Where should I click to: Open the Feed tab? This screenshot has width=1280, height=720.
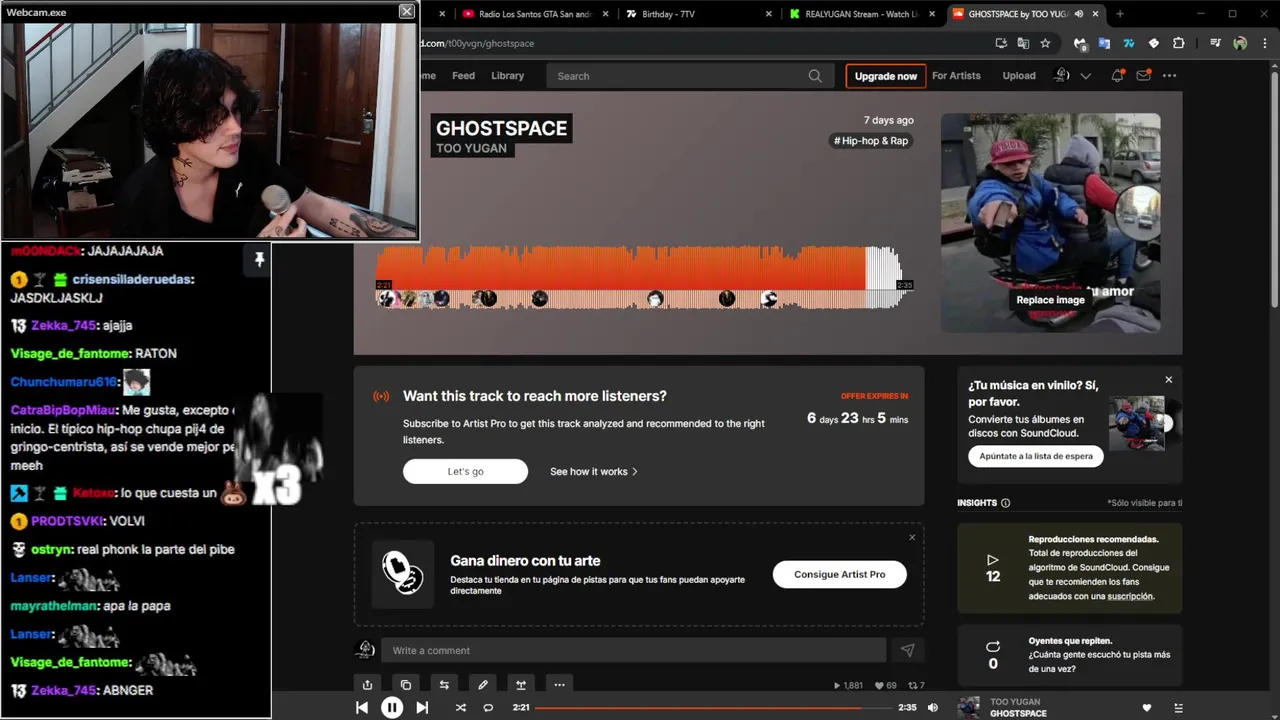coord(463,76)
